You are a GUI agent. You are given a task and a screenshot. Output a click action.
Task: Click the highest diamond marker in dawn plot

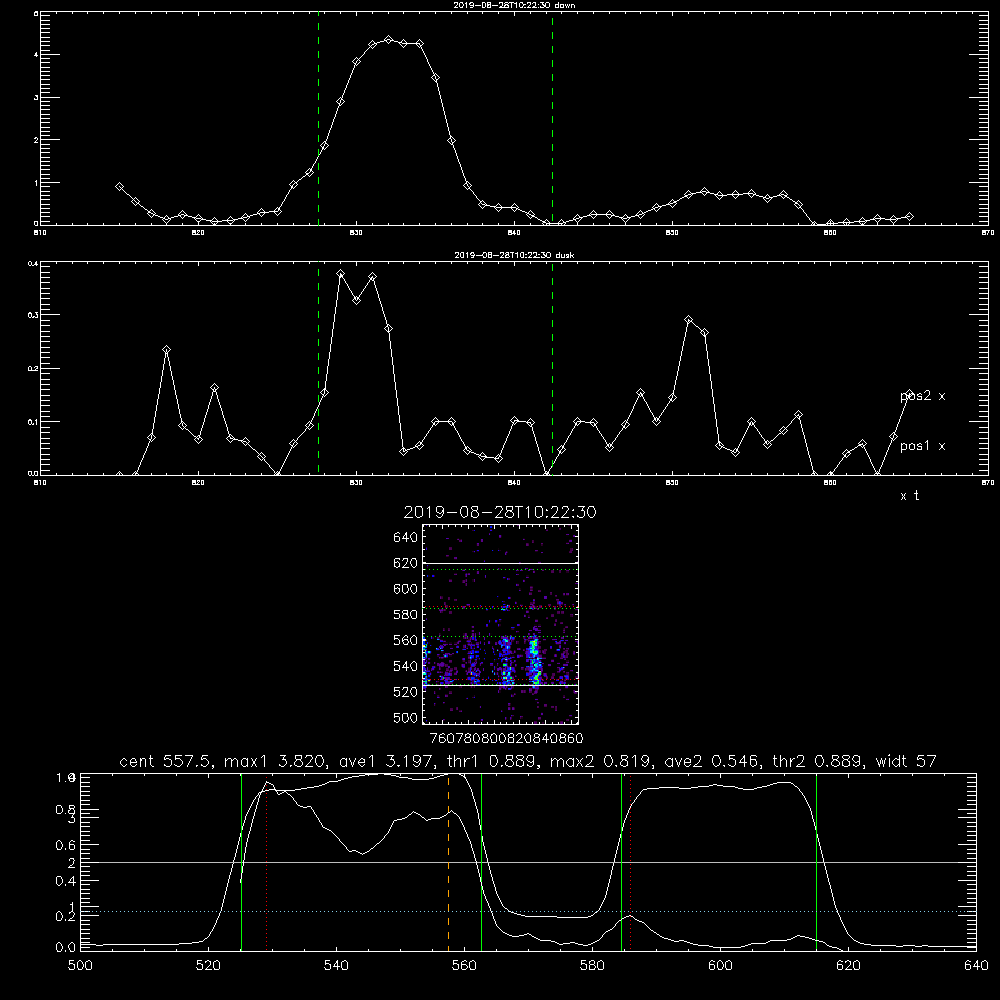388,40
